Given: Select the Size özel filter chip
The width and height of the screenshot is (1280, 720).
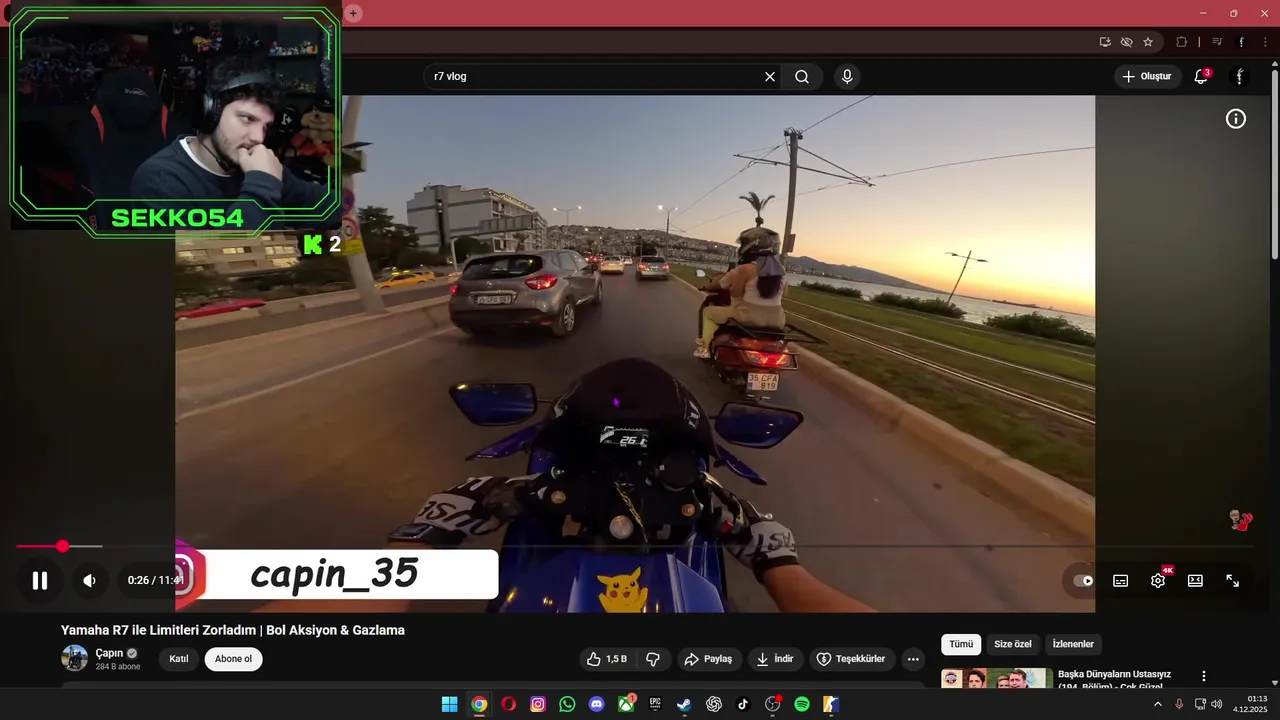Looking at the screenshot, I should pos(1012,644).
